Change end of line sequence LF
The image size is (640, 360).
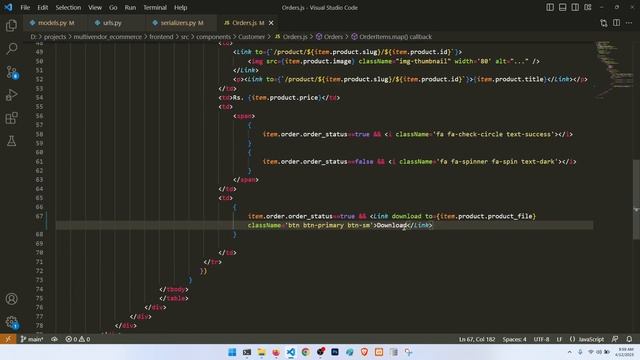click(x=559, y=339)
